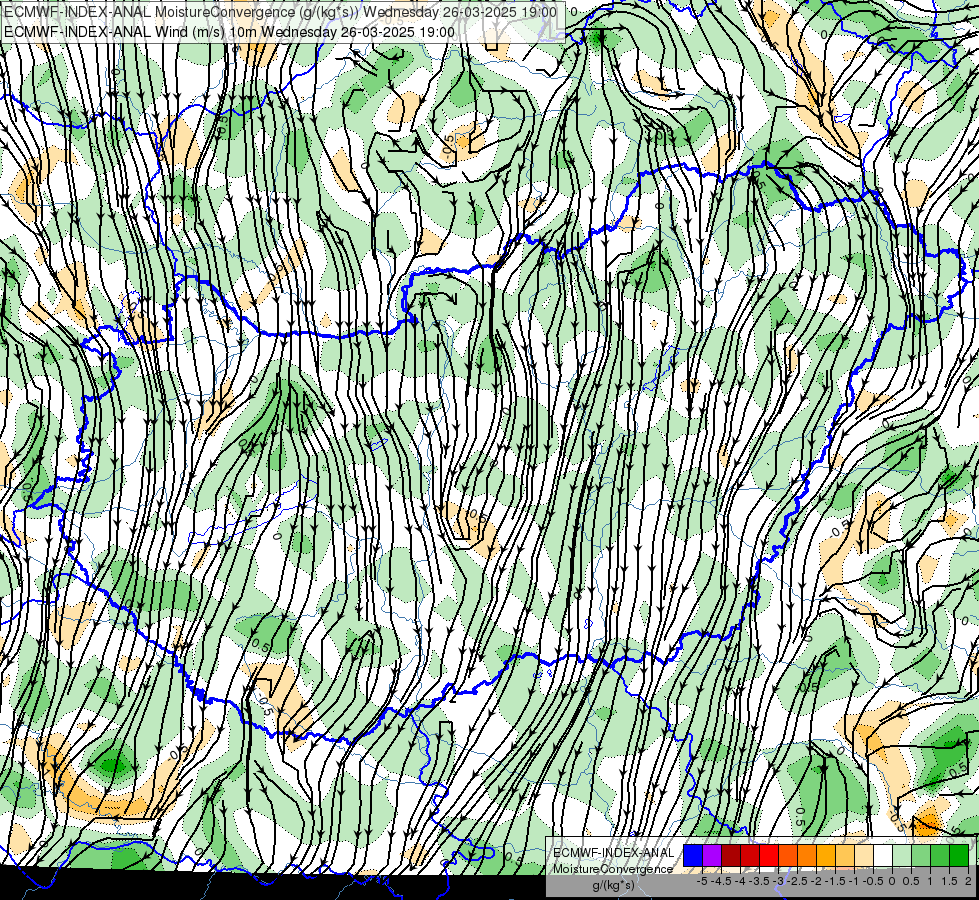
Task: Click the '2' legend tick label
Action: (x=969, y=881)
